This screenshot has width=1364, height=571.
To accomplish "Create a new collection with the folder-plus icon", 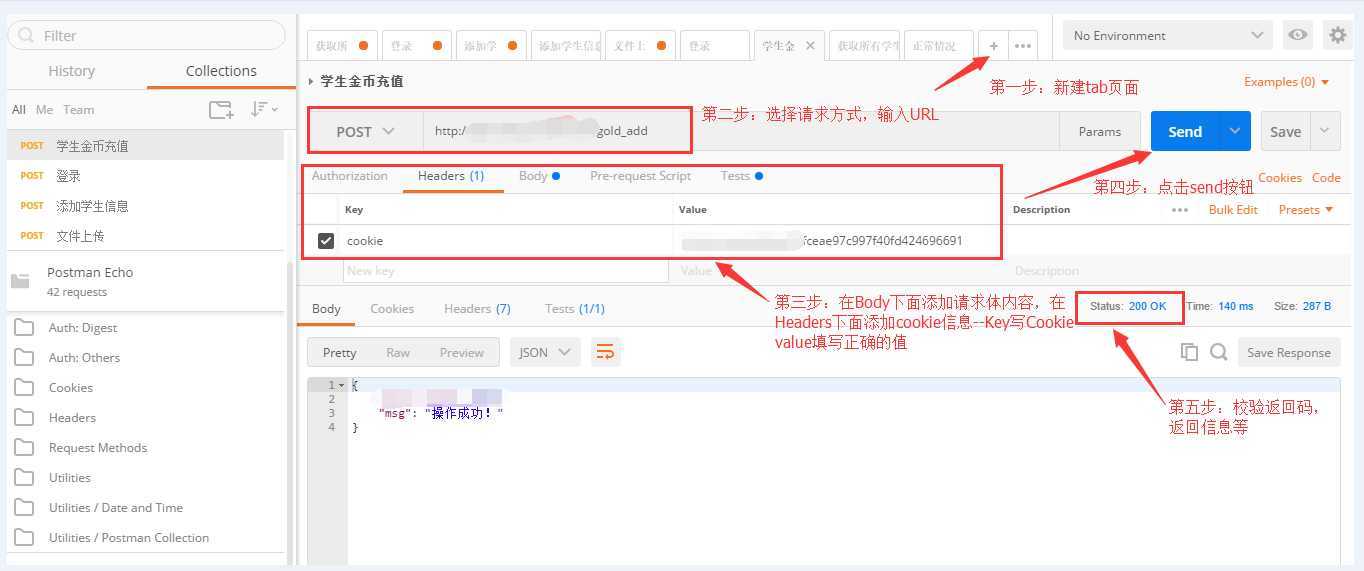I will (x=221, y=110).
